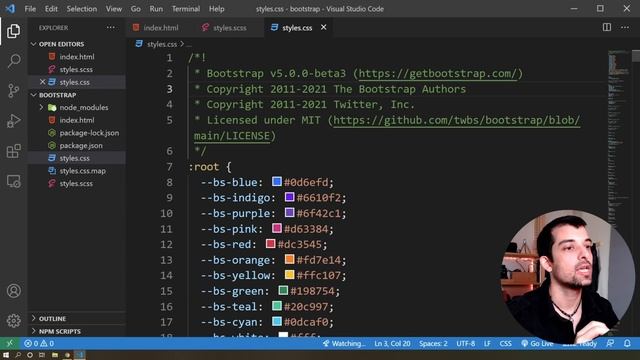This screenshot has height=360, width=640.
Task: Click the --bs-indigo color swatch
Action: tap(289, 197)
